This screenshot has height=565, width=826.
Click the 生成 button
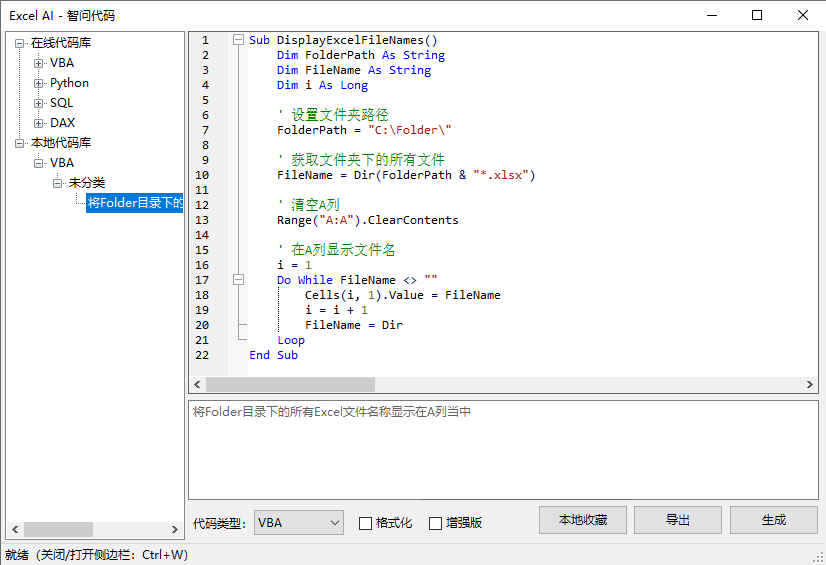[x=773, y=520]
